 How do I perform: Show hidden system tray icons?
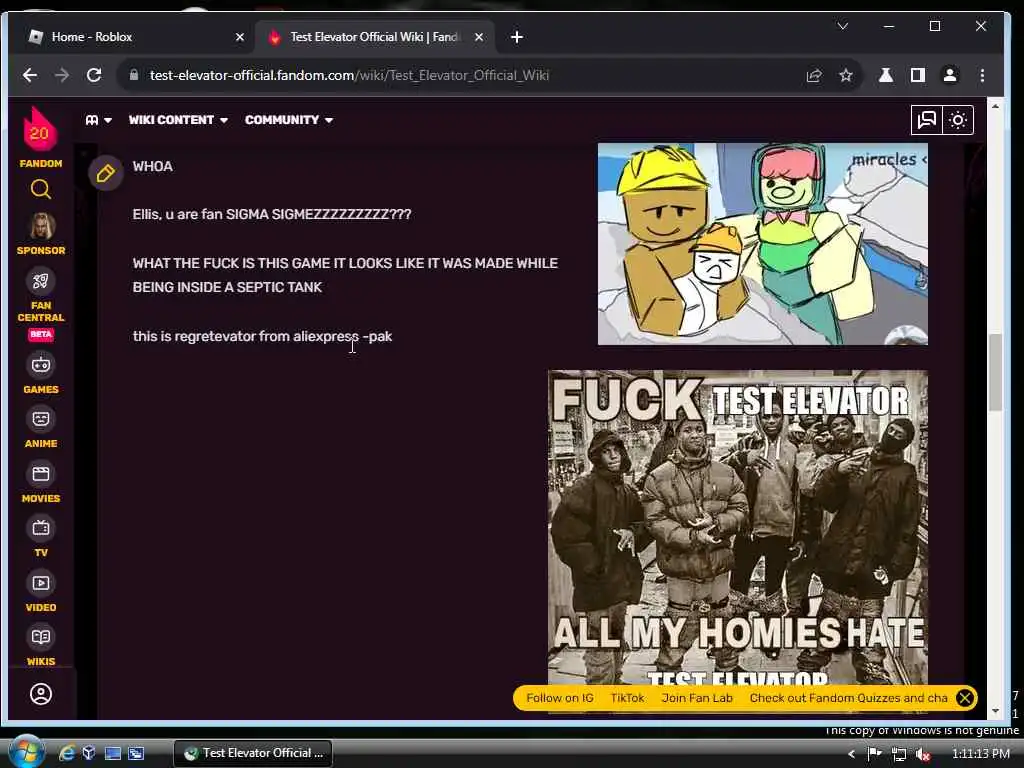851,754
